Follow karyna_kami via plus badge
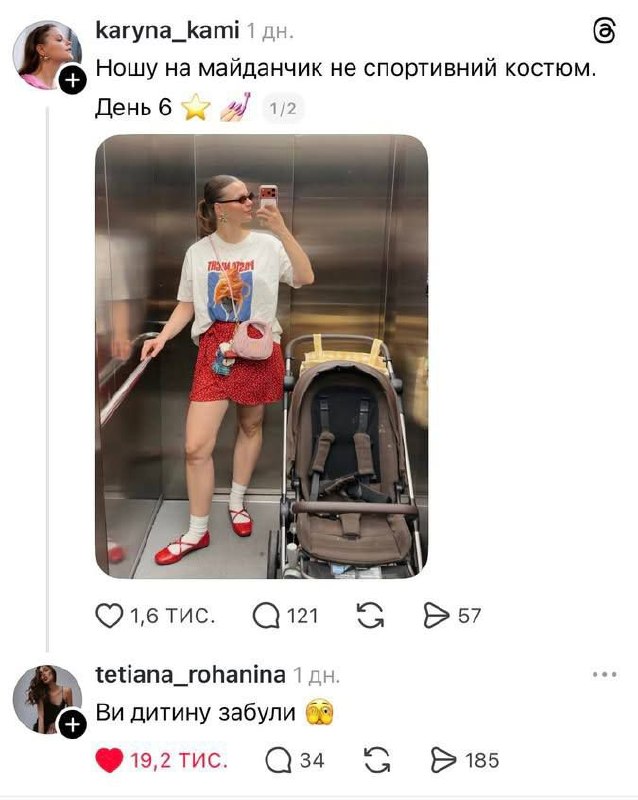 tap(73, 80)
